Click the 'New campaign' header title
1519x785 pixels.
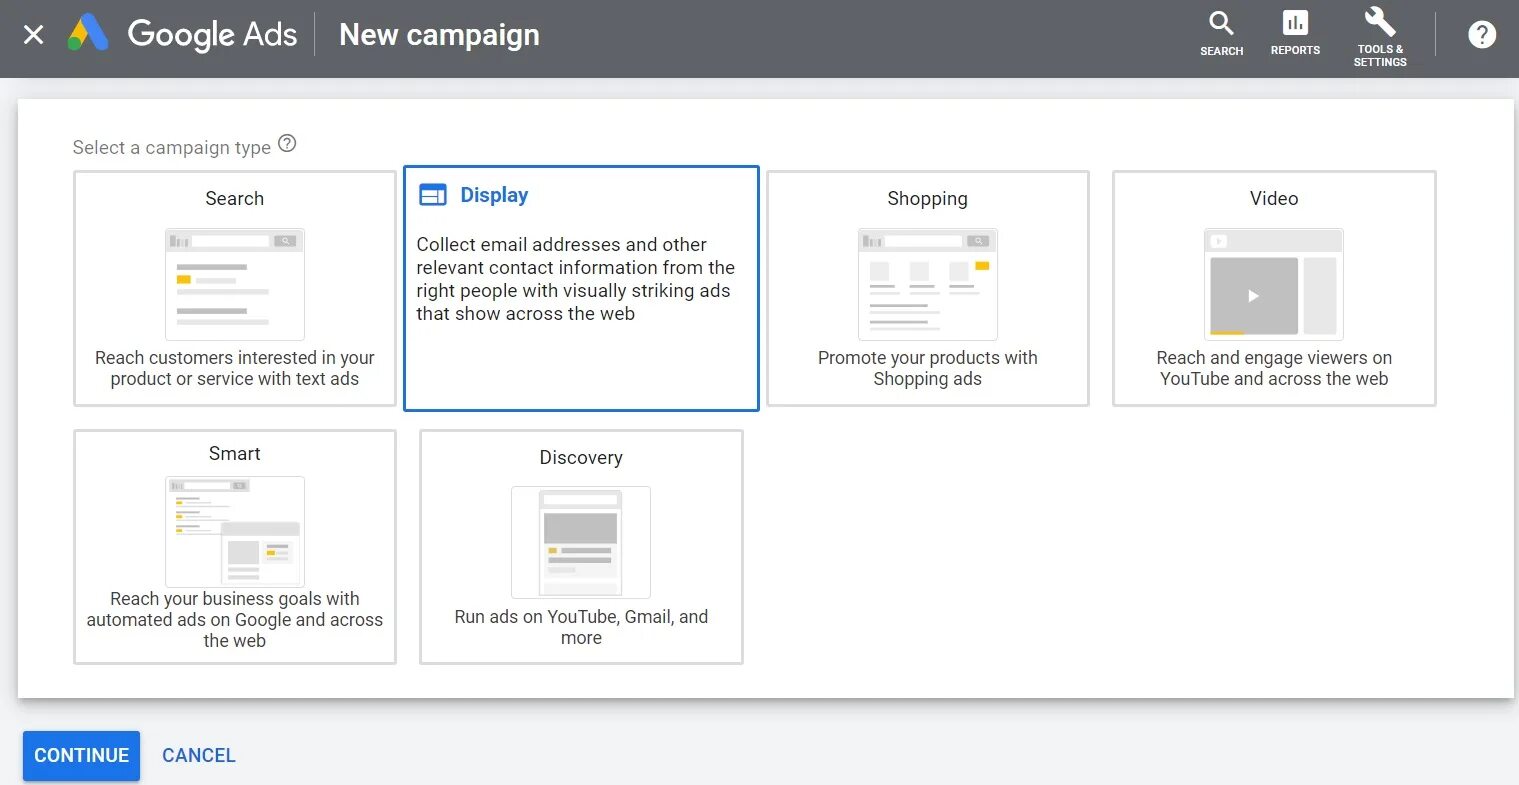tap(439, 35)
